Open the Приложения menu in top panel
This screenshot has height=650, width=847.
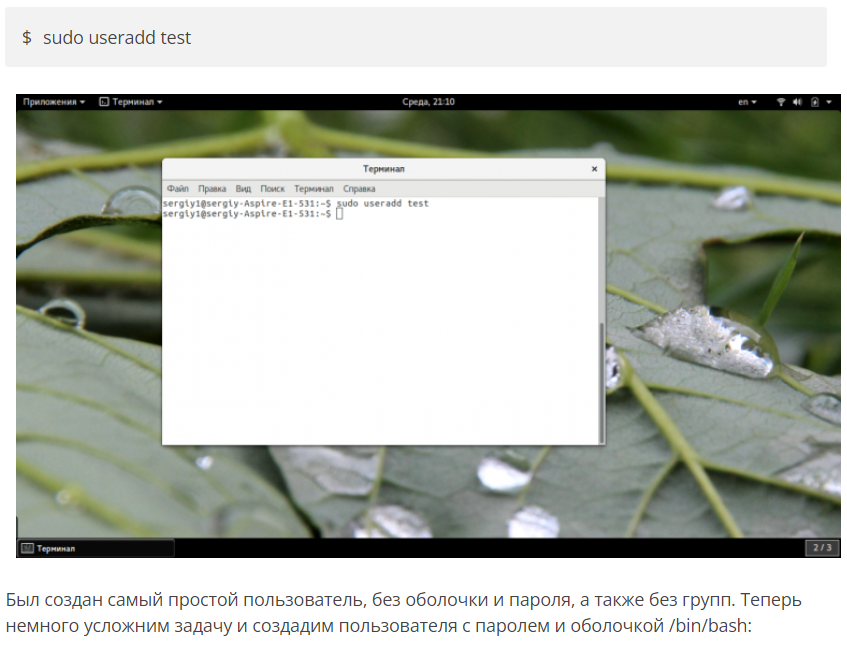point(53,102)
